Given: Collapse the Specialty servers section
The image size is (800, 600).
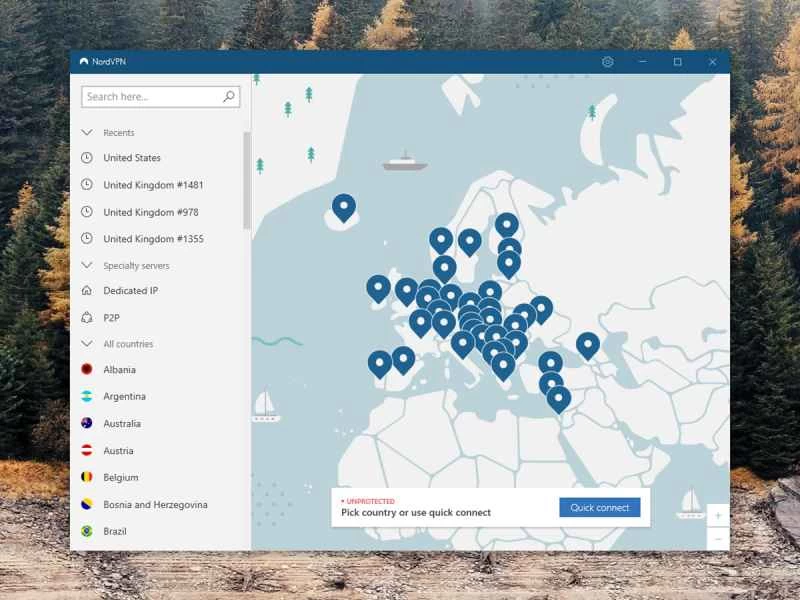Looking at the screenshot, I should tap(88, 265).
